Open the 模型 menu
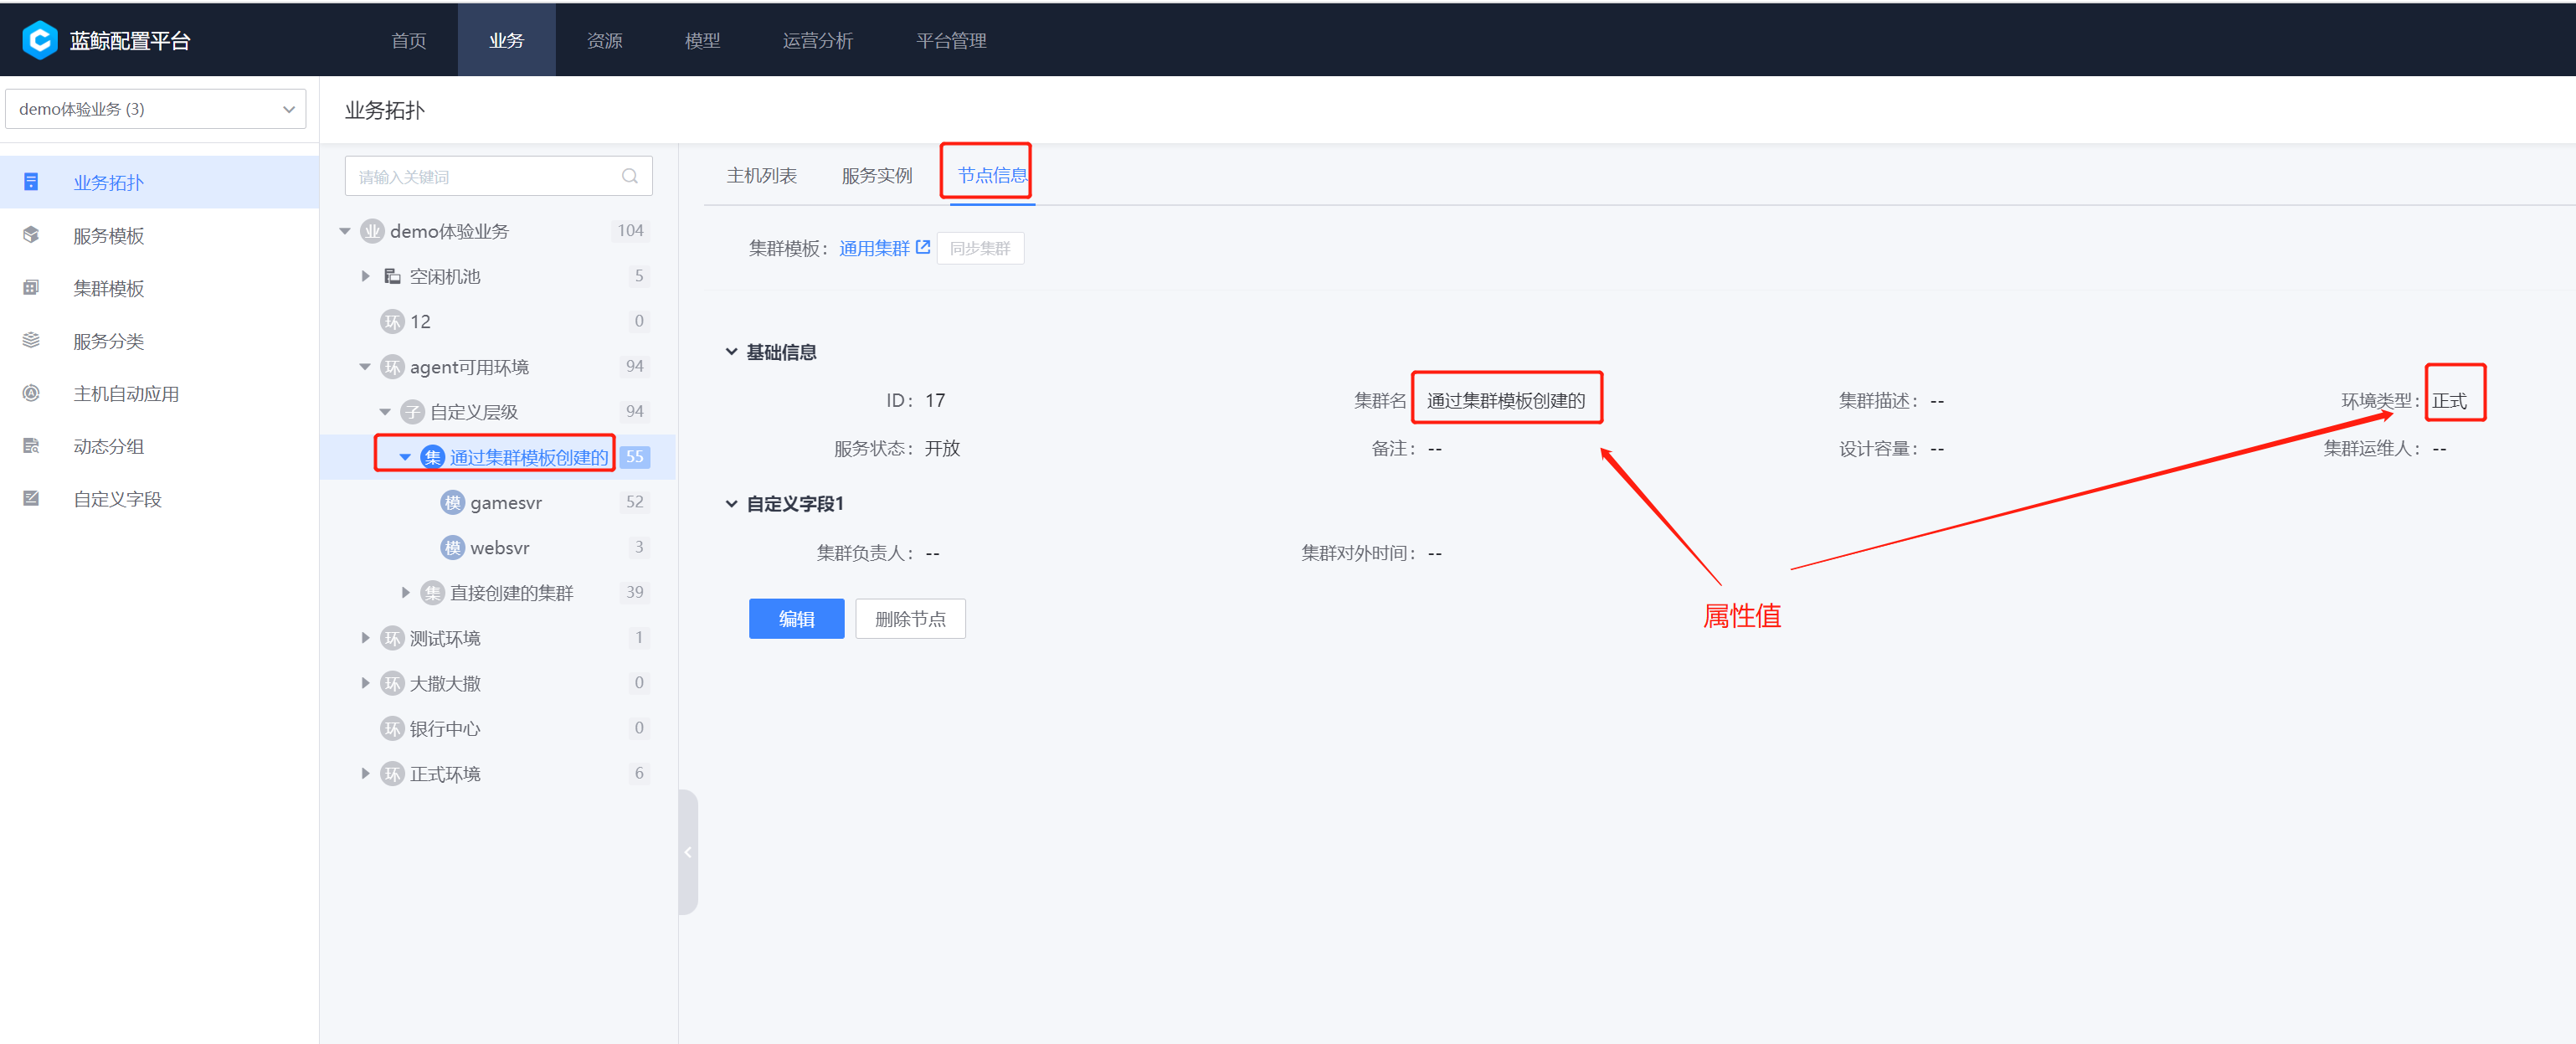This screenshot has height=1044, width=2576. [701, 40]
